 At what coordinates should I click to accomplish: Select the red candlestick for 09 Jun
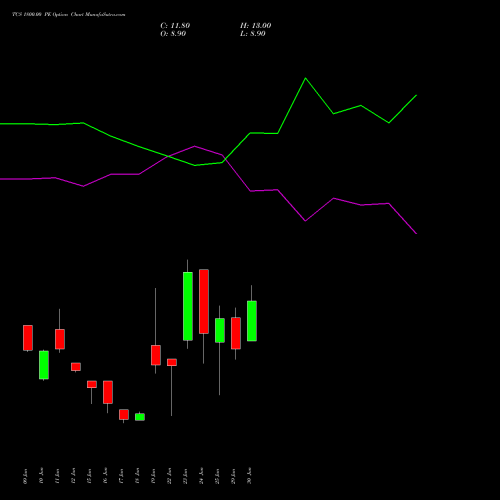coord(28,338)
